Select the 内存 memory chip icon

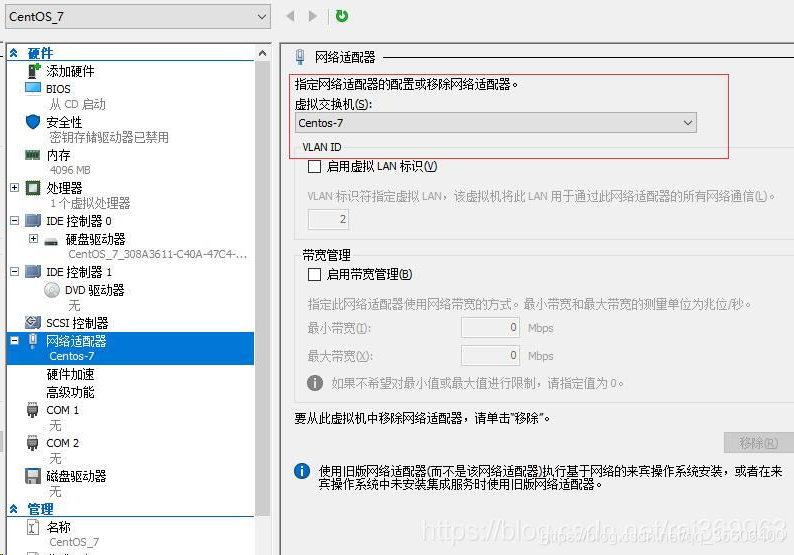(x=33, y=154)
